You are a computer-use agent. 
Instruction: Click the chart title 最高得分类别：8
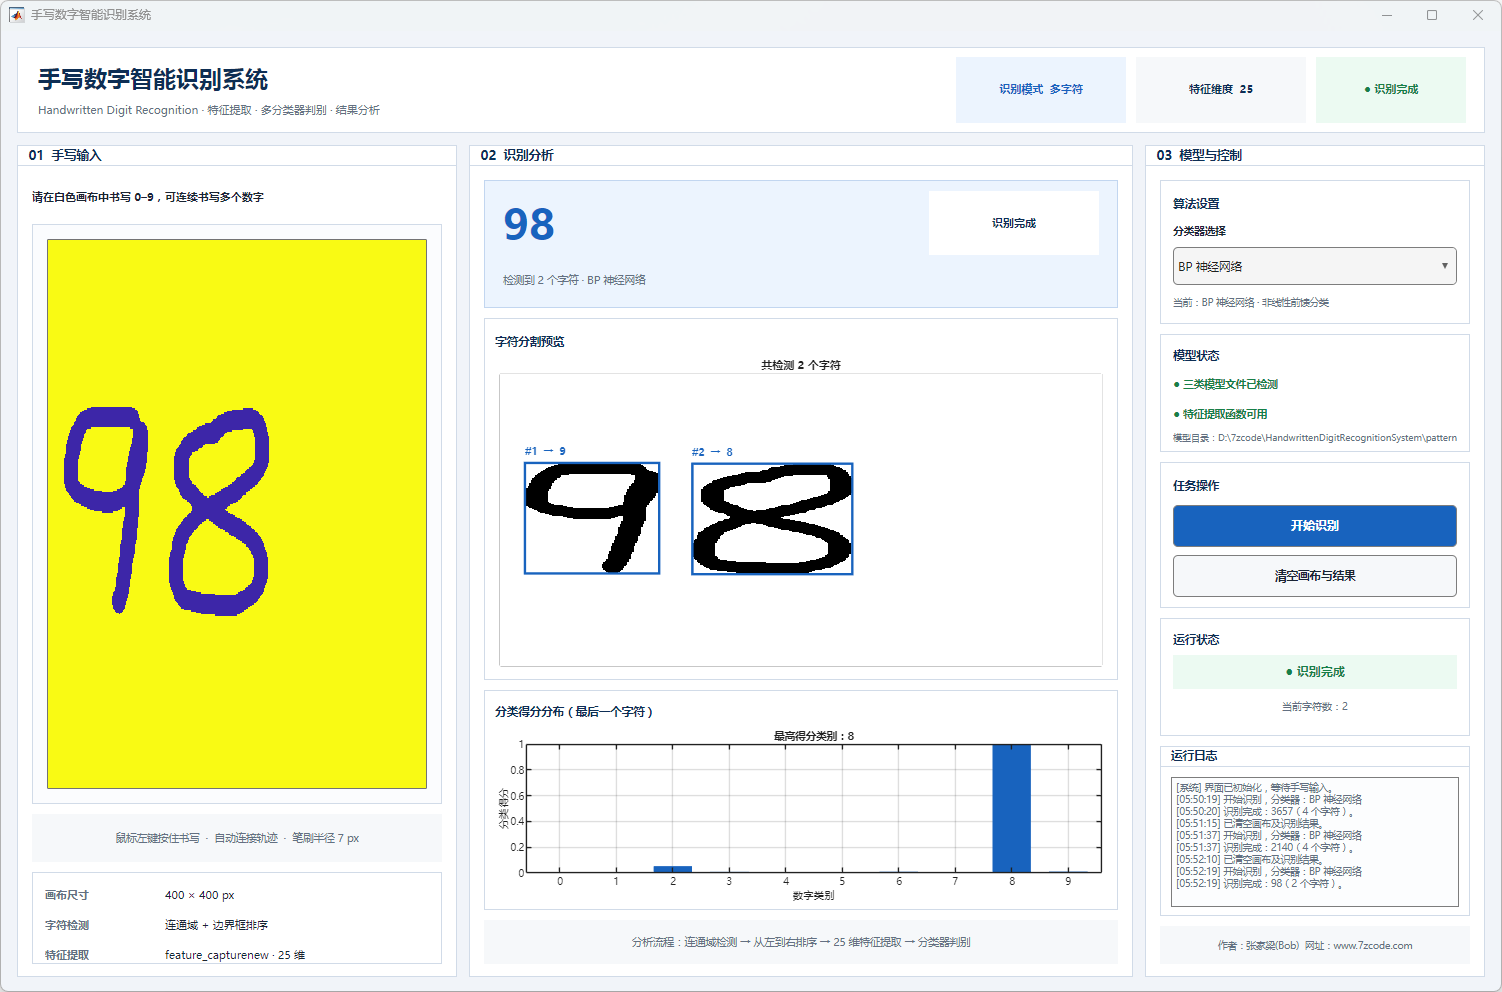click(814, 736)
